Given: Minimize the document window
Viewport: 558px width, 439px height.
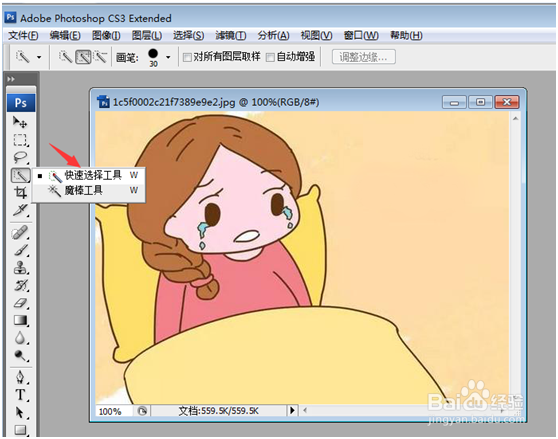Looking at the screenshot, I should coord(454,102).
